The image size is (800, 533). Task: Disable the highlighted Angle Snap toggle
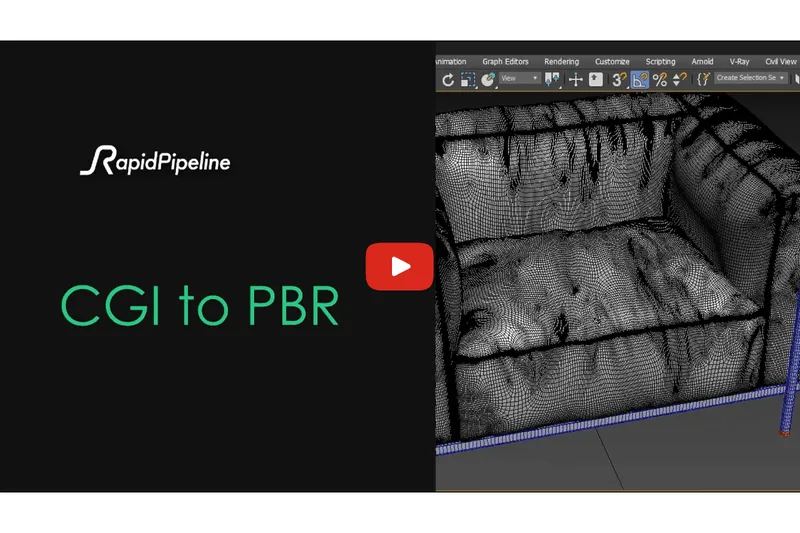640,79
